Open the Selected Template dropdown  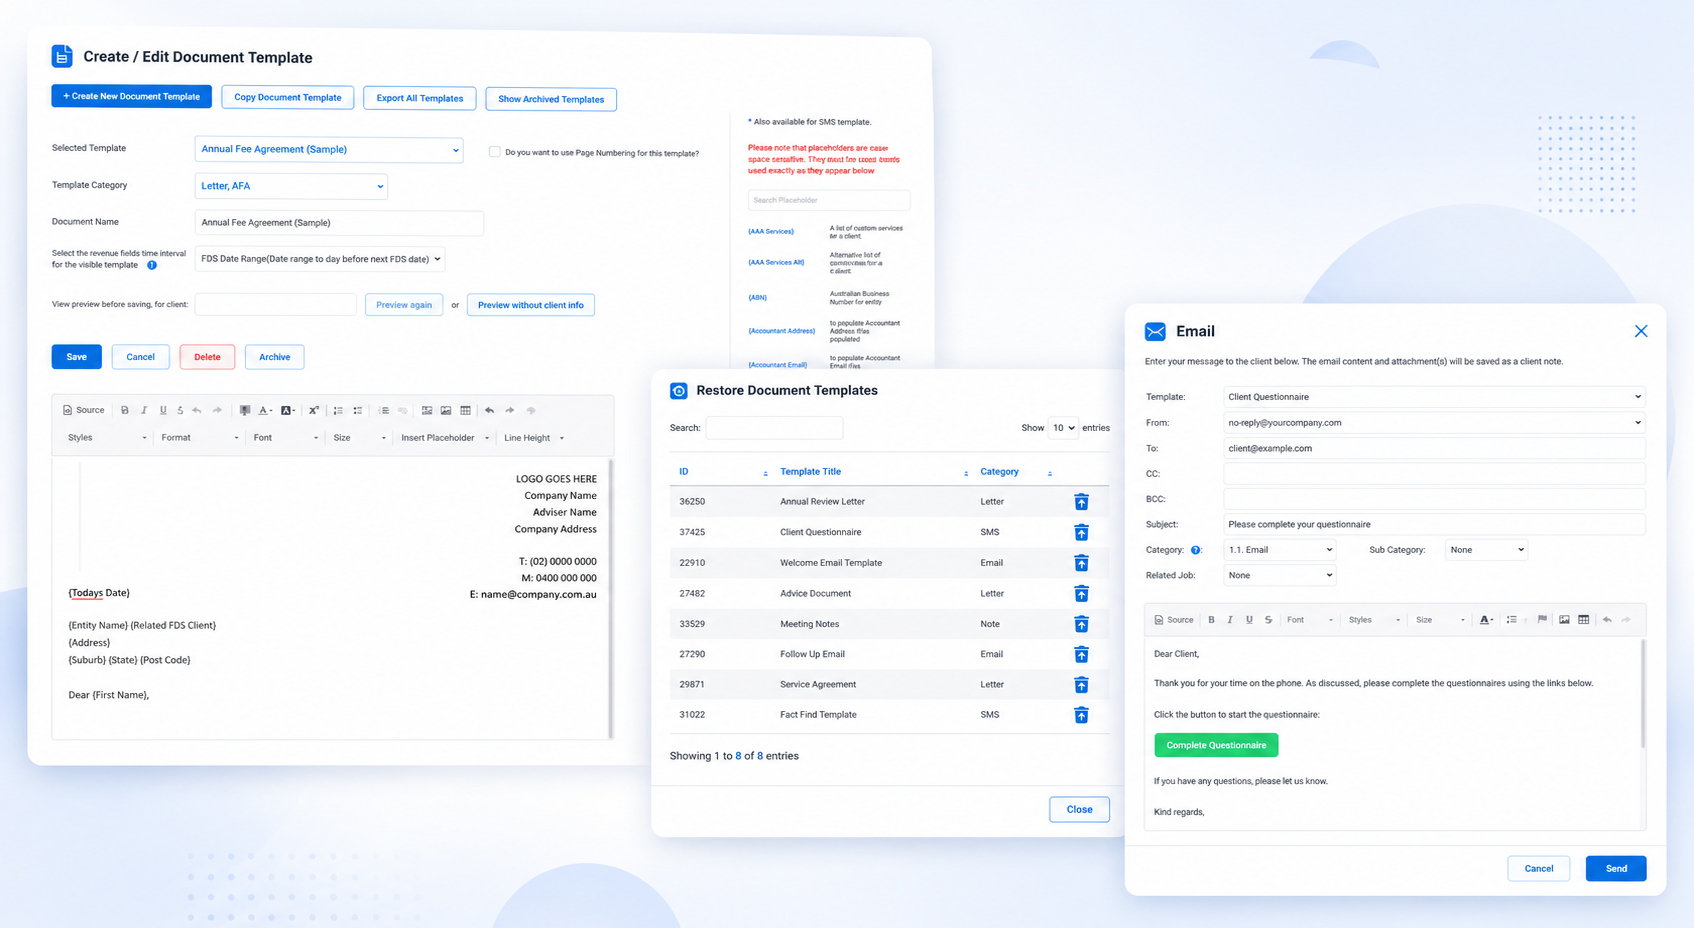(x=329, y=149)
